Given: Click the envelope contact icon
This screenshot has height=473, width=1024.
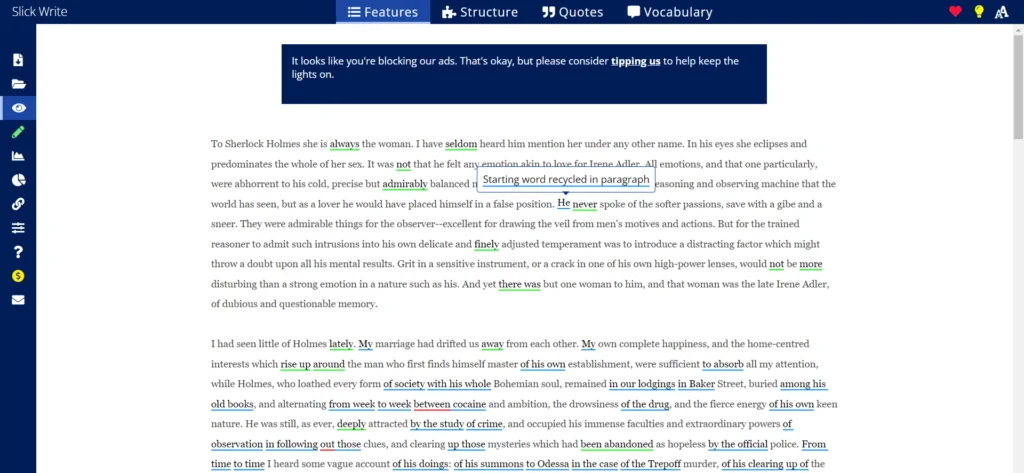Looking at the screenshot, I should (18, 300).
